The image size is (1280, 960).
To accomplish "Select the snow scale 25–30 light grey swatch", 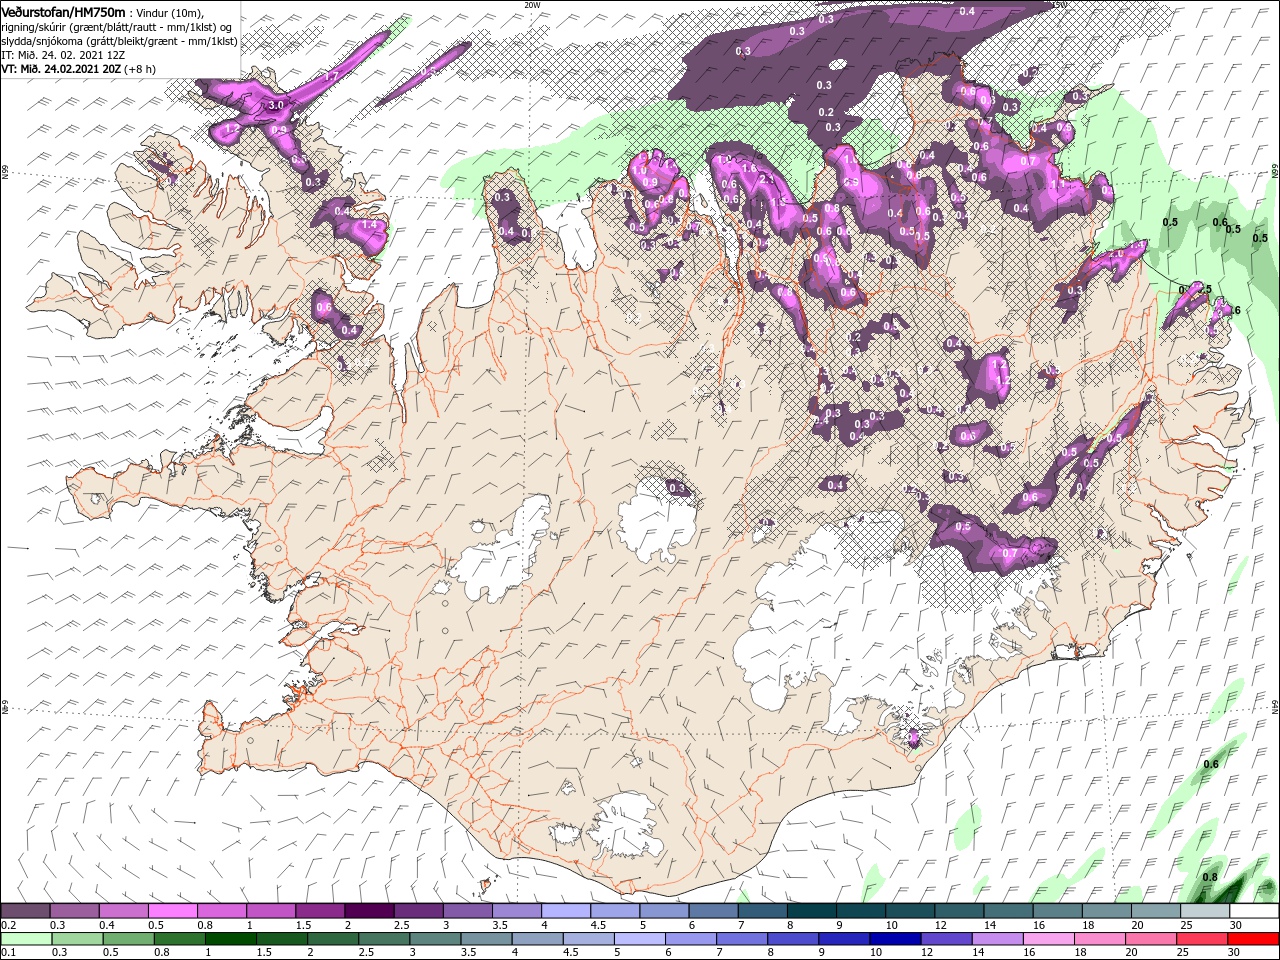I will click(1206, 911).
